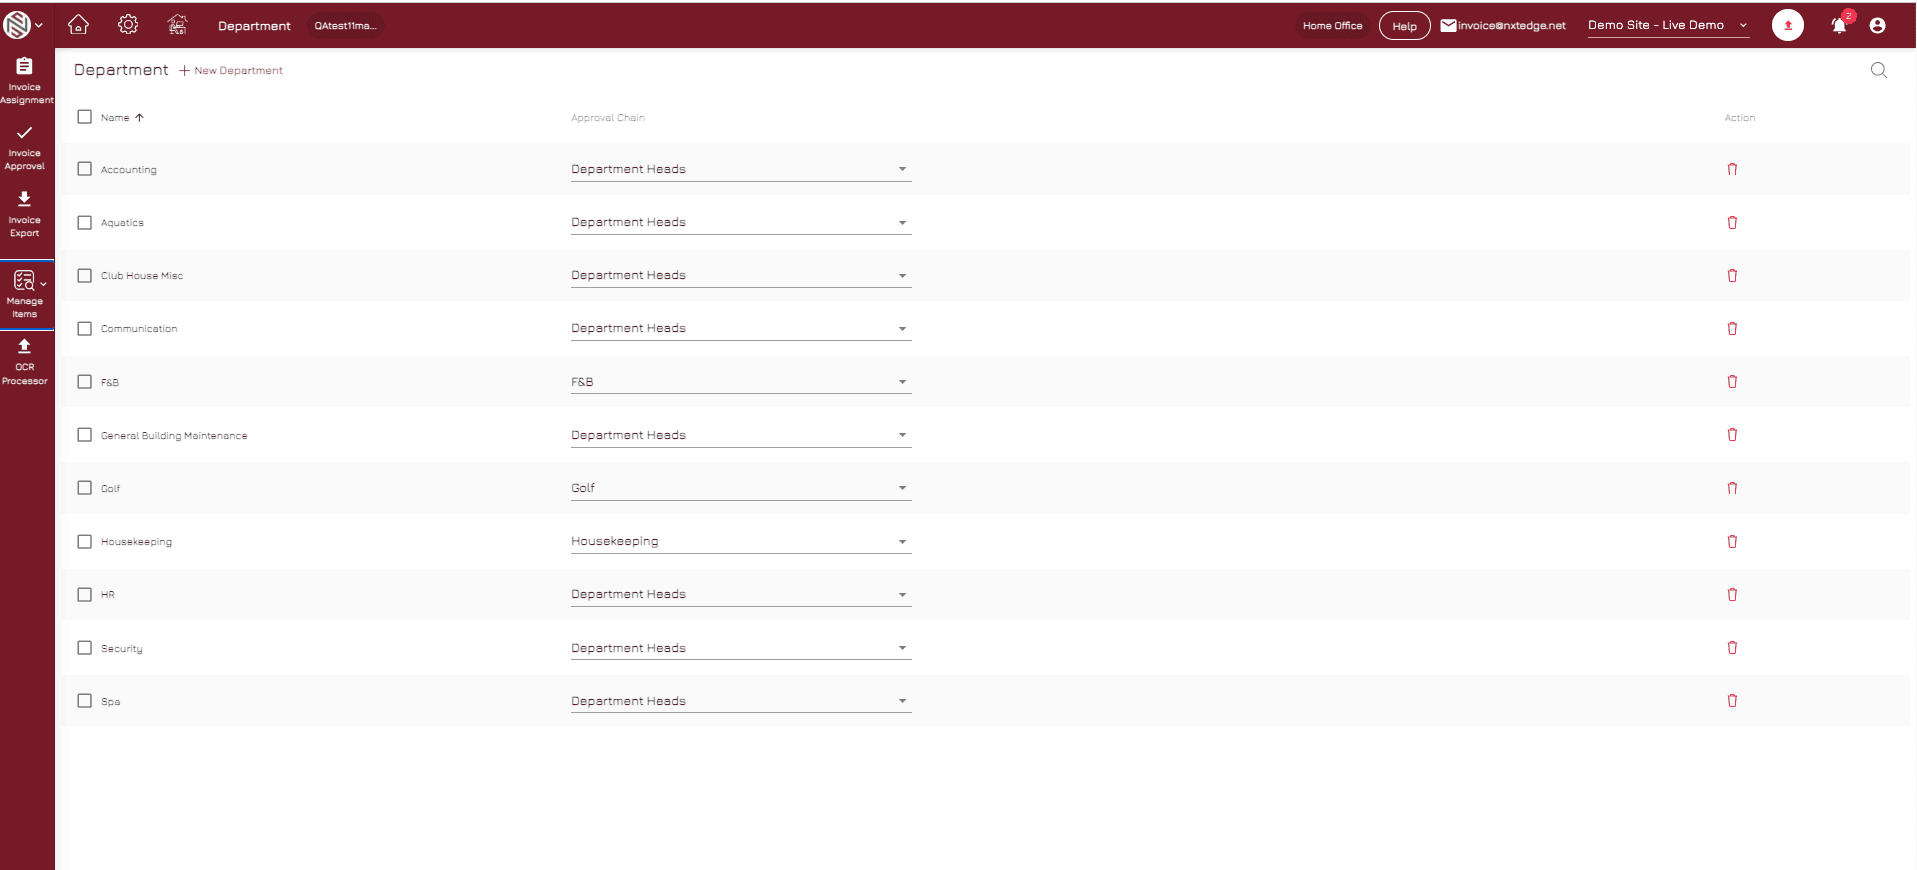
Task: Open F&B approval chain dropdown
Action: click(x=741, y=381)
